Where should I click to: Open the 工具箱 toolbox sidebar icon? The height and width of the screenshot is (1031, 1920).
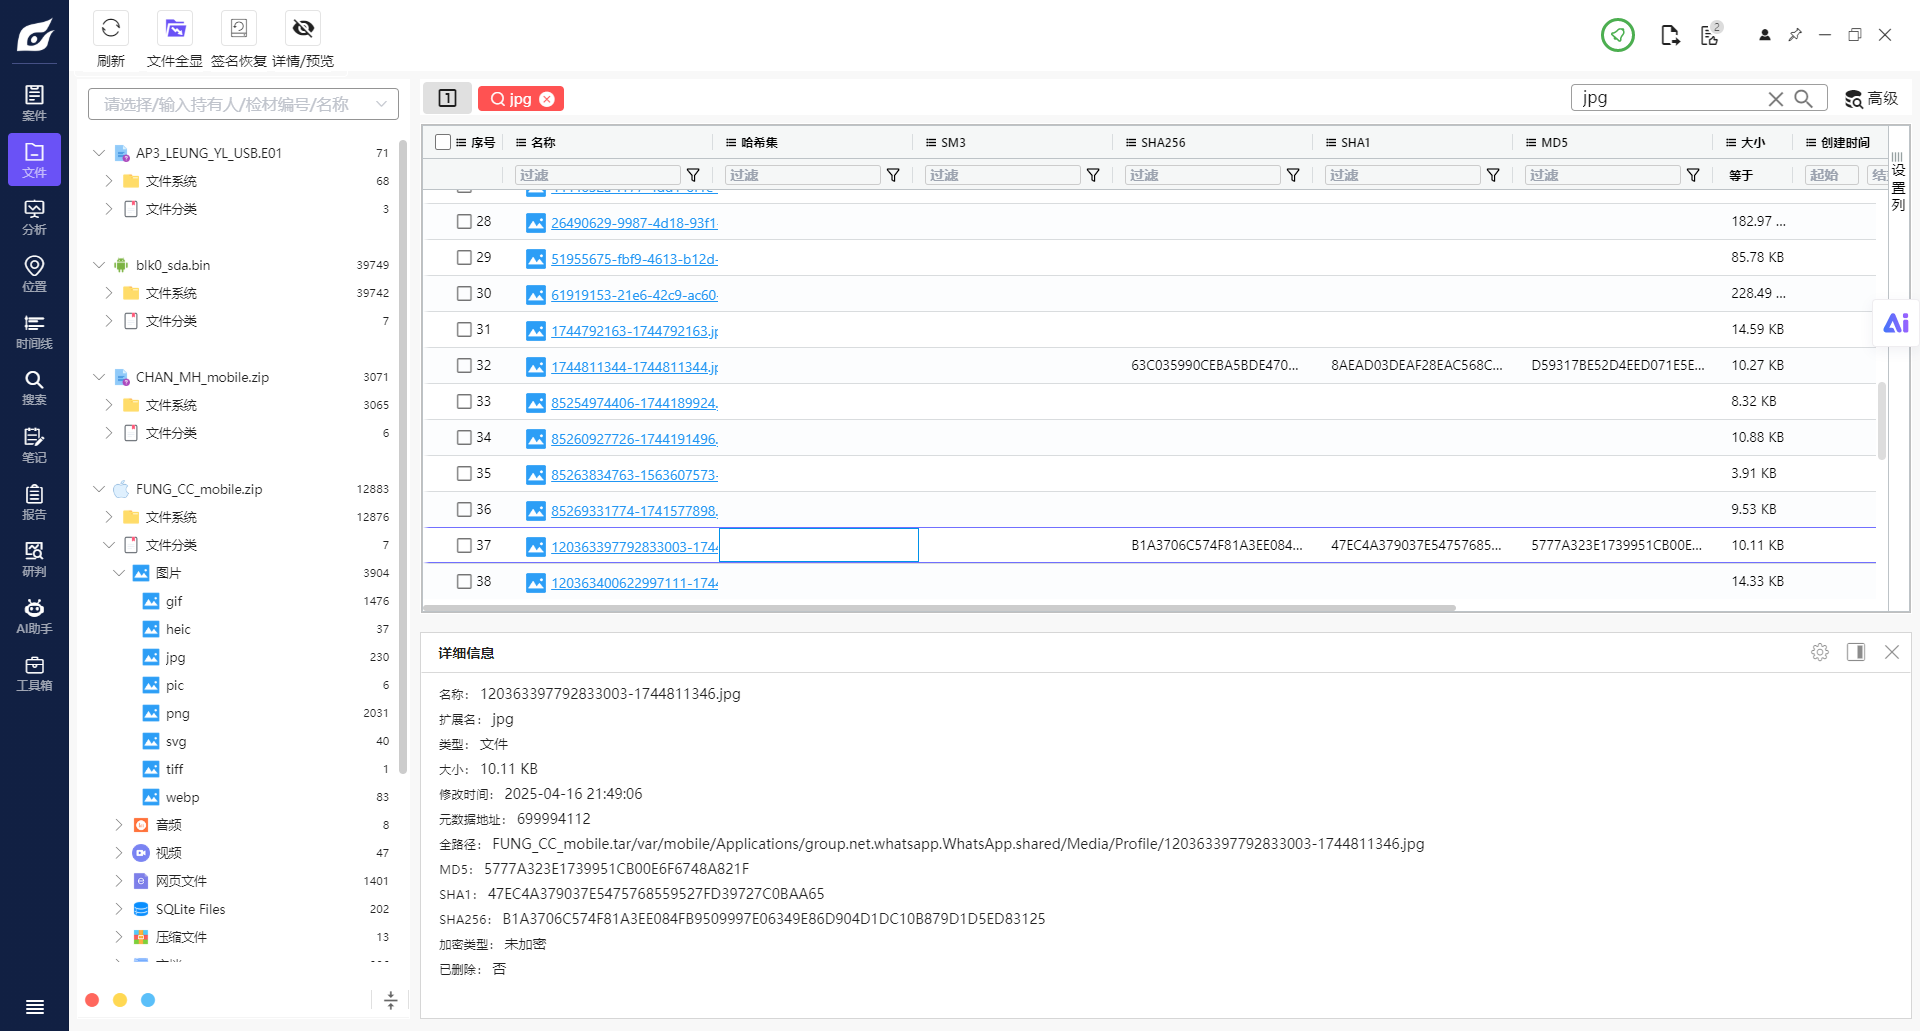coord(34,673)
